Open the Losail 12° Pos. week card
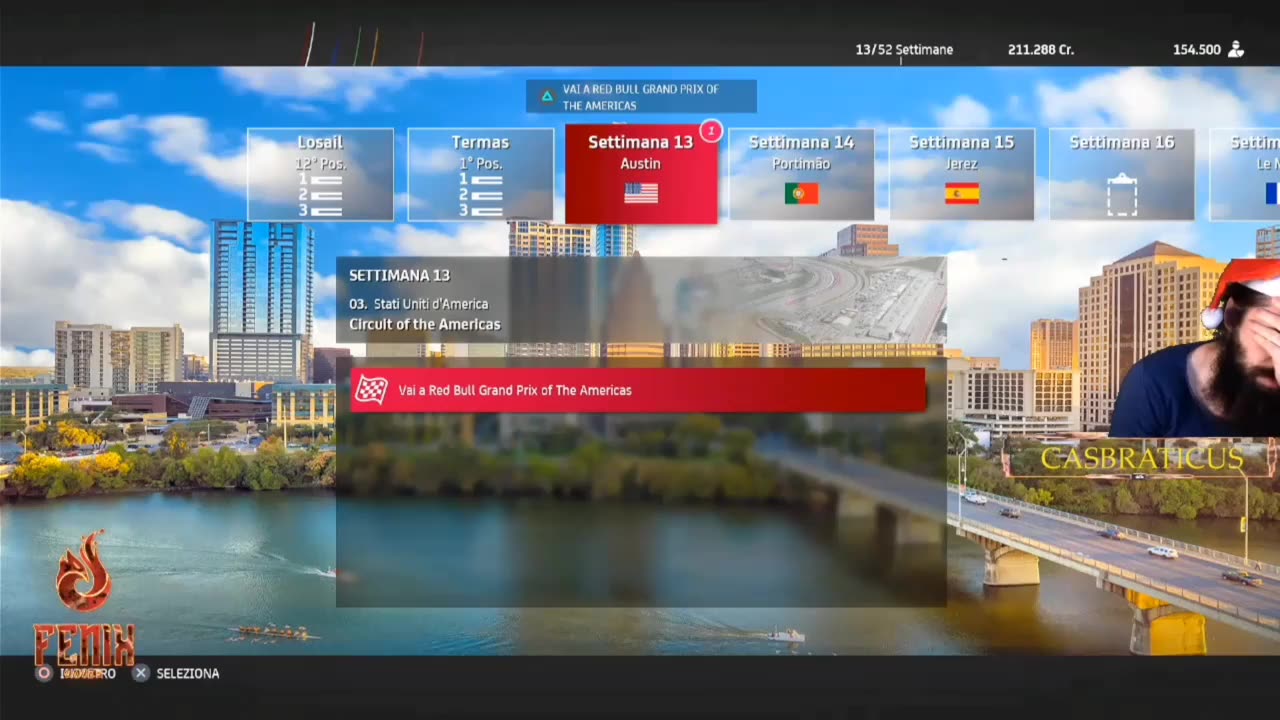The image size is (1280, 720). 320,174
